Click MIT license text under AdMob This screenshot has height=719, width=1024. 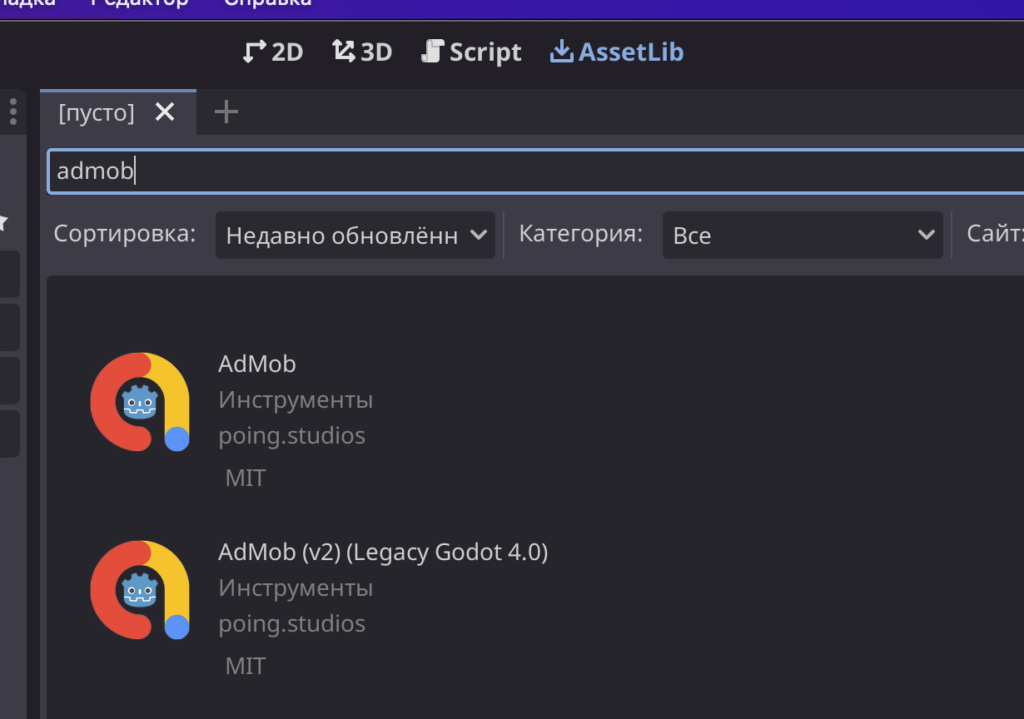click(x=246, y=478)
